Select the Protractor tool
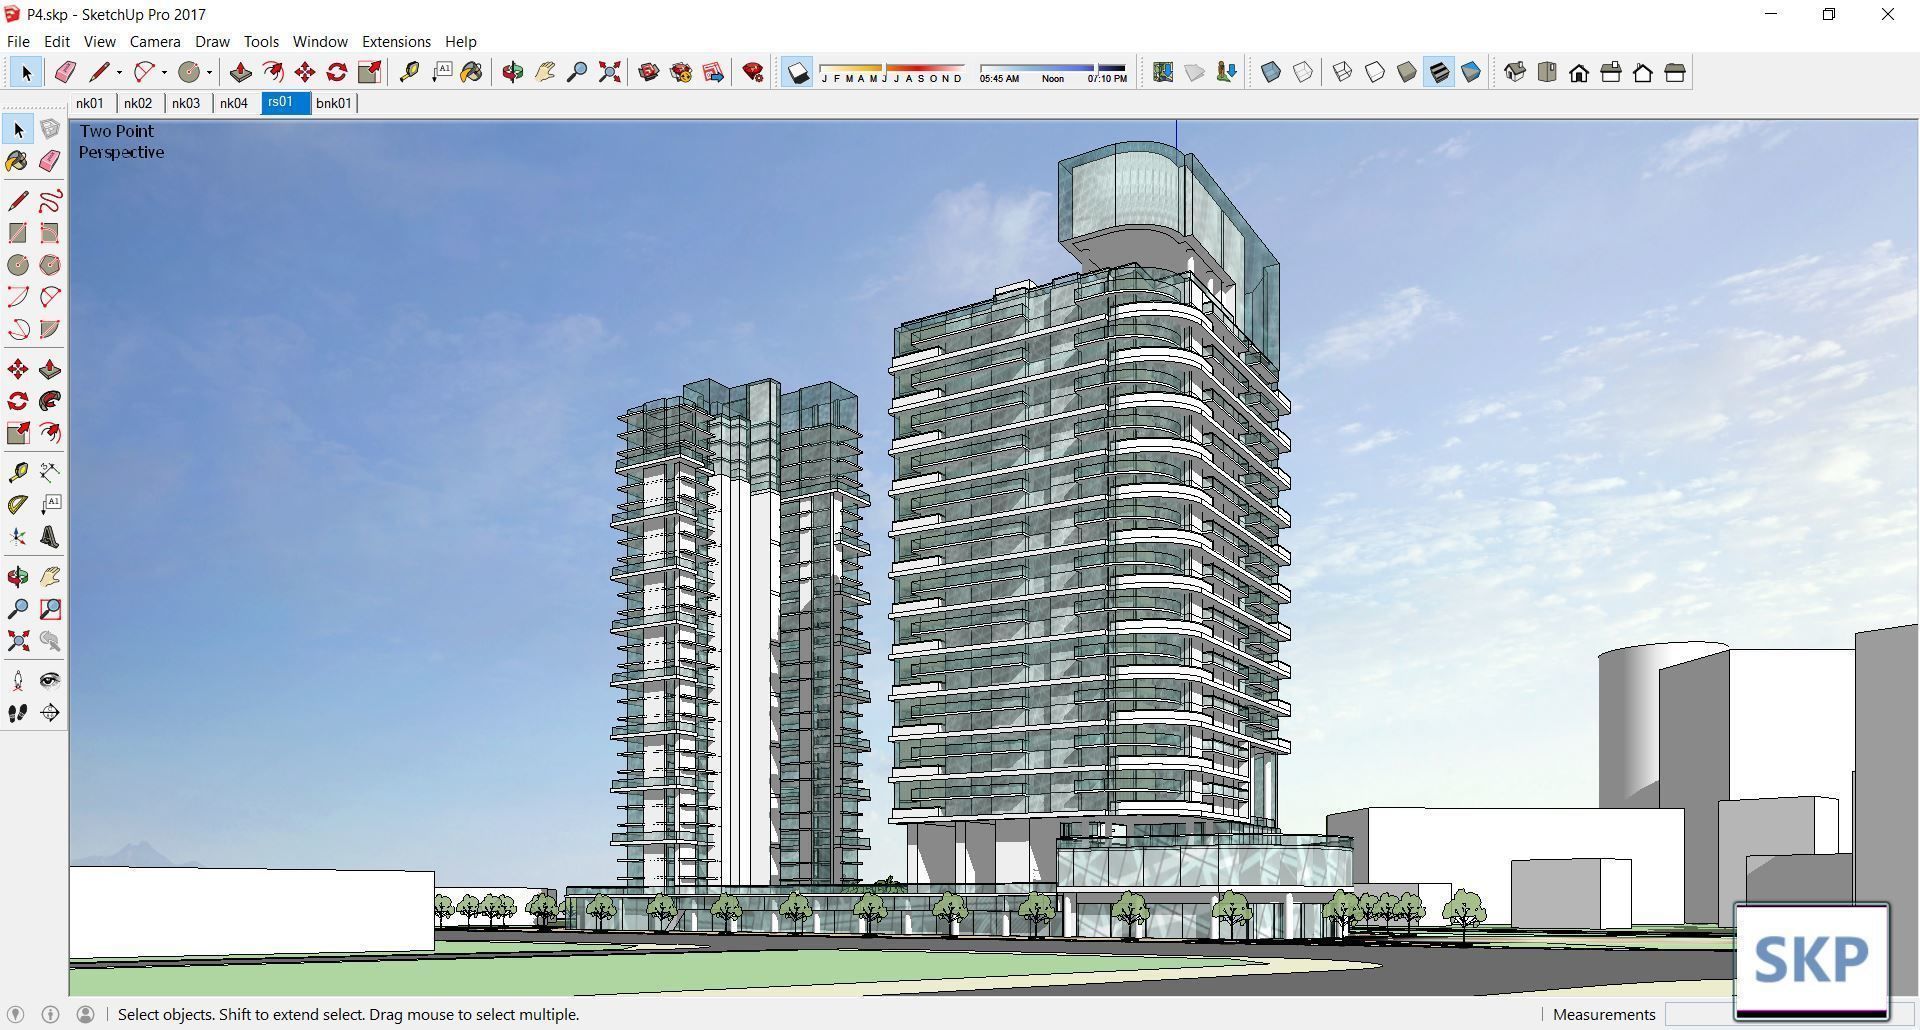The width and height of the screenshot is (1920, 1030). click(18, 505)
